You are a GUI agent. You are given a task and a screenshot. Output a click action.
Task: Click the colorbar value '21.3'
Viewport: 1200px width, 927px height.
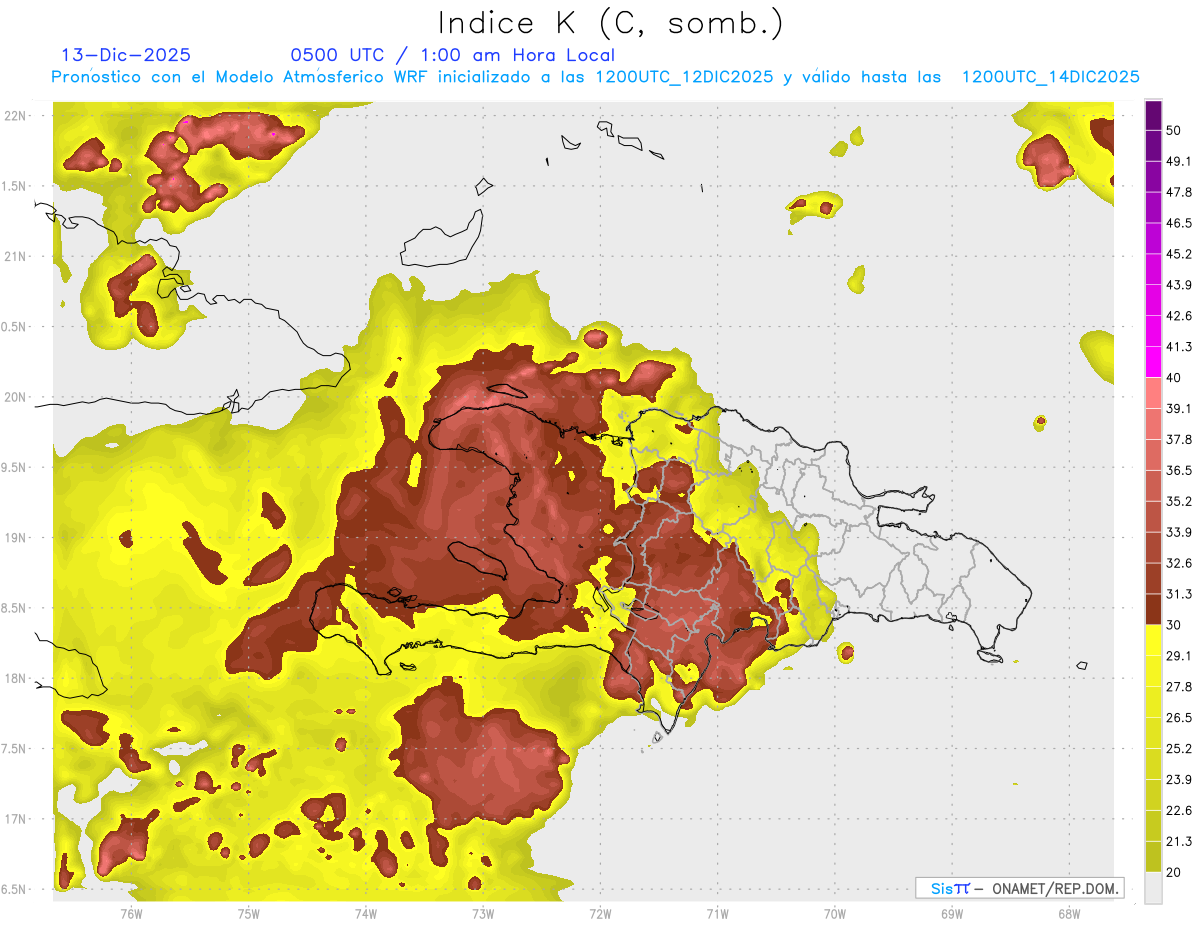click(1179, 842)
